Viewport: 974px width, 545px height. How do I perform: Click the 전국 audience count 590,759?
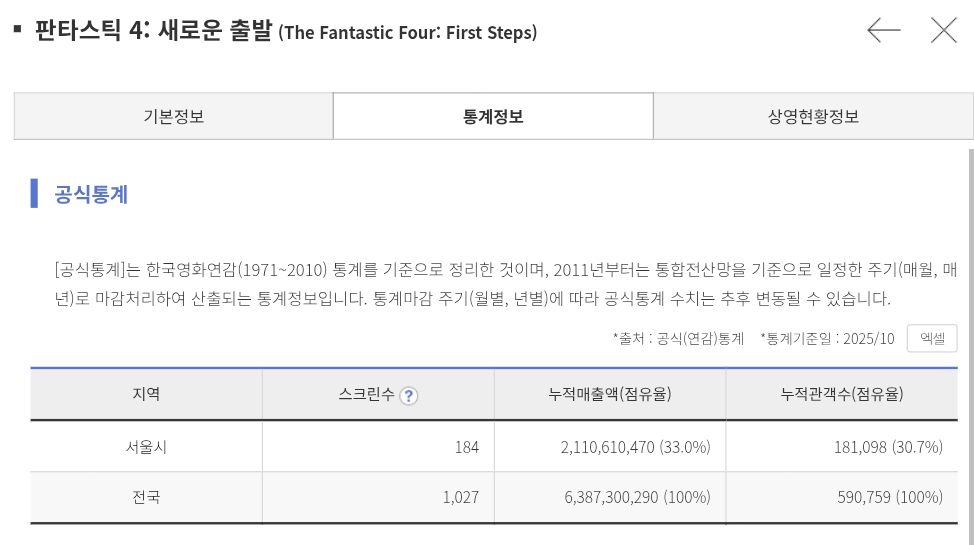tap(863, 497)
